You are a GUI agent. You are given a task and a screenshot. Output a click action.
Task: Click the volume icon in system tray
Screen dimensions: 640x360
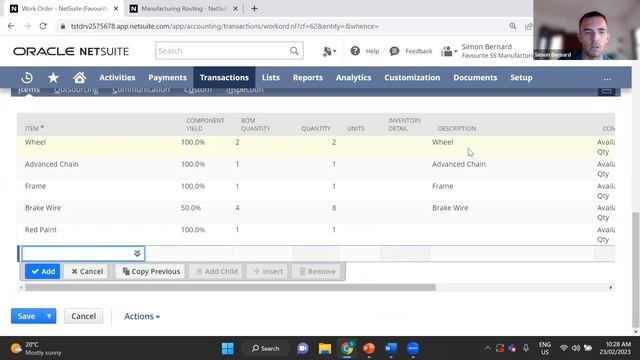[x=576, y=348]
